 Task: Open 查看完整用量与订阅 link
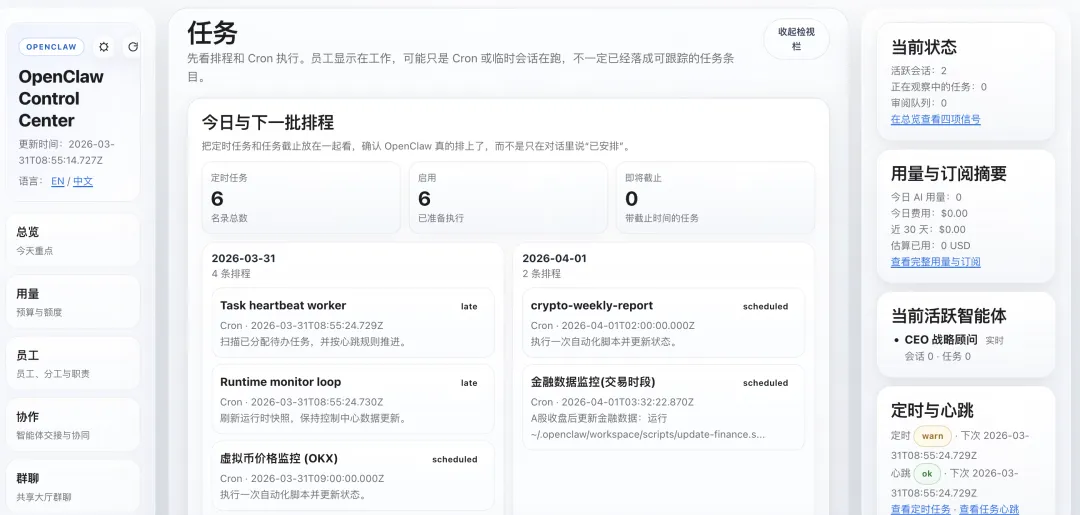coord(935,262)
